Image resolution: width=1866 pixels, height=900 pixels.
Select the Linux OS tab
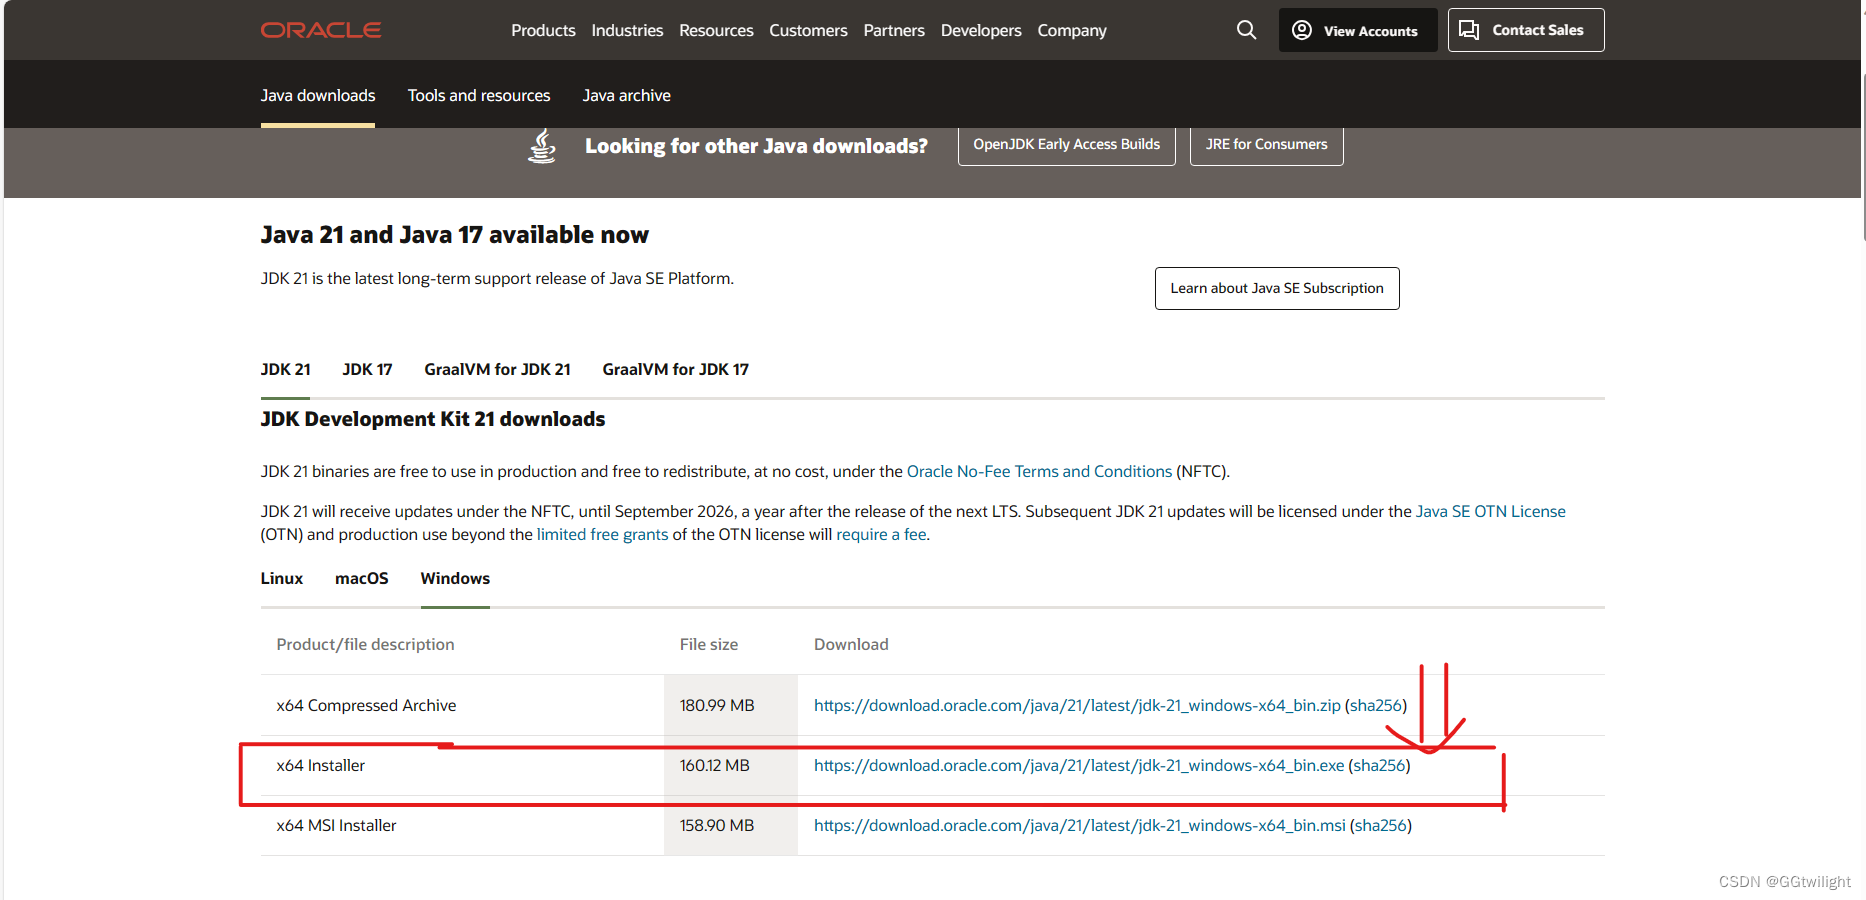tap(282, 578)
